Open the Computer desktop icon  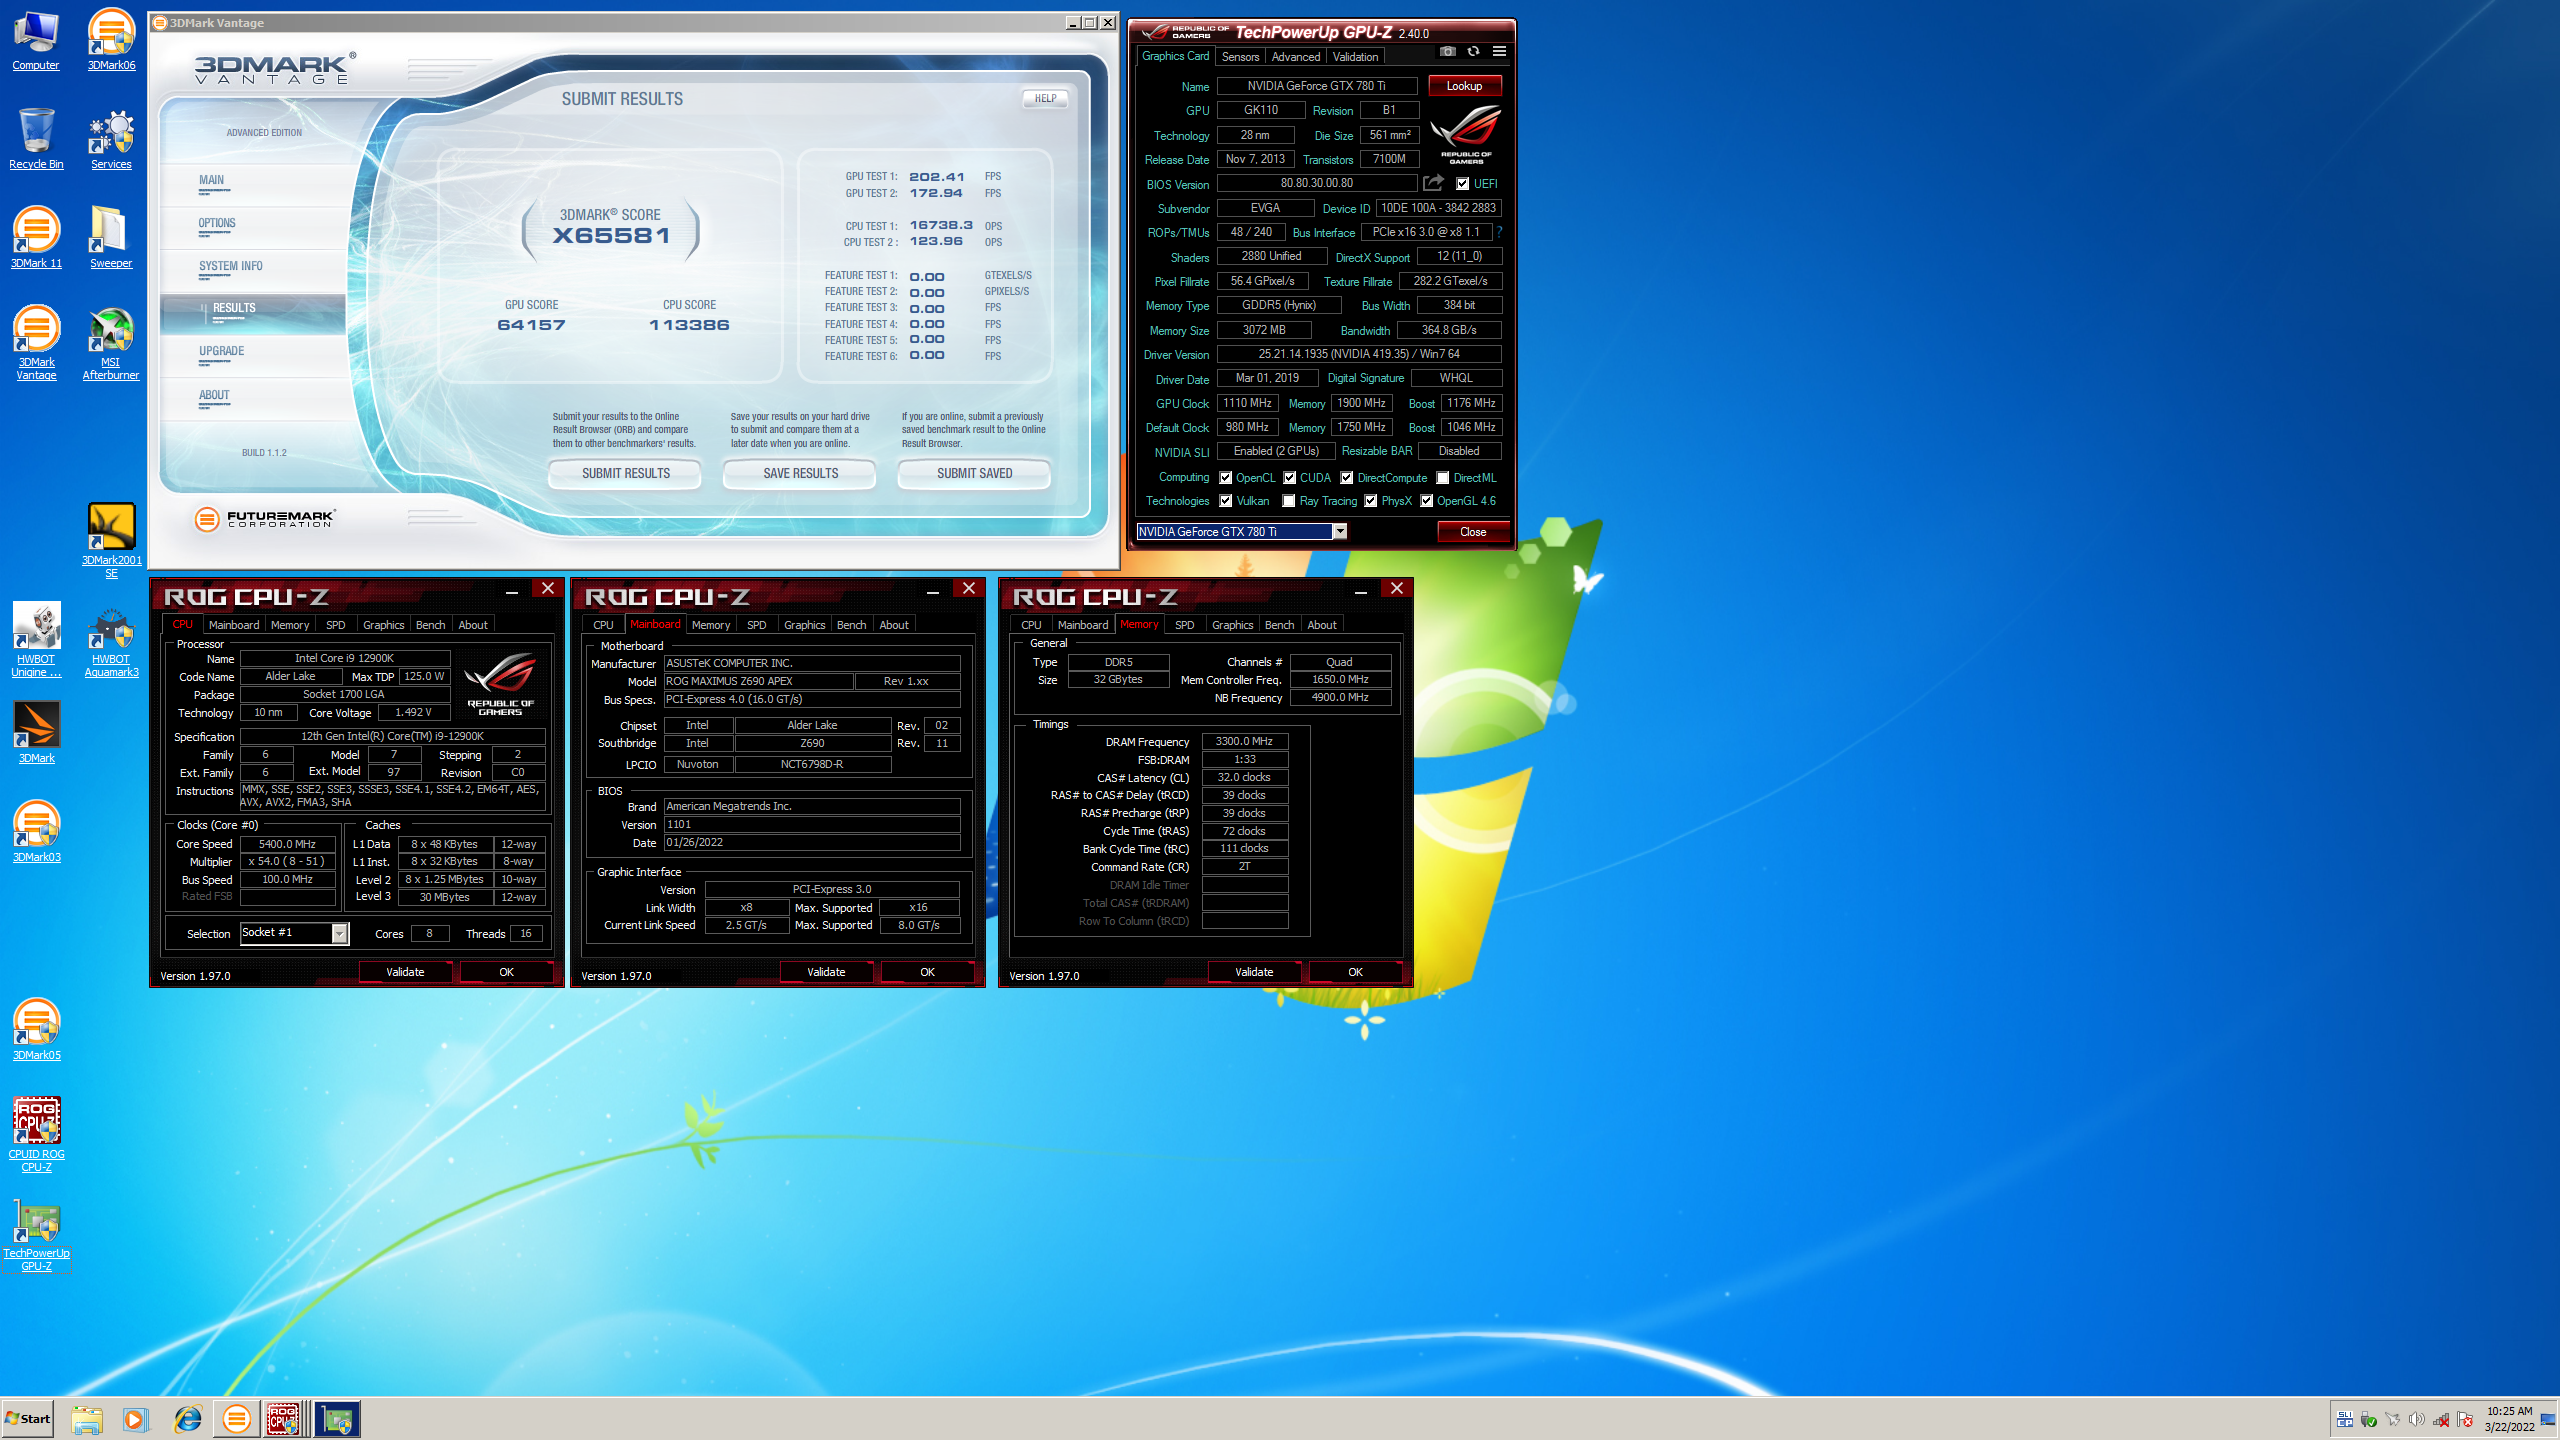[x=36, y=40]
